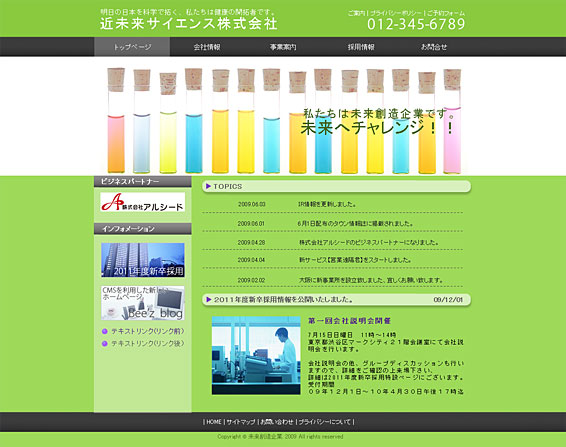Go to the 事業案内 menu item
The height and width of the screenshot is (447, 566).
(283, 47)
